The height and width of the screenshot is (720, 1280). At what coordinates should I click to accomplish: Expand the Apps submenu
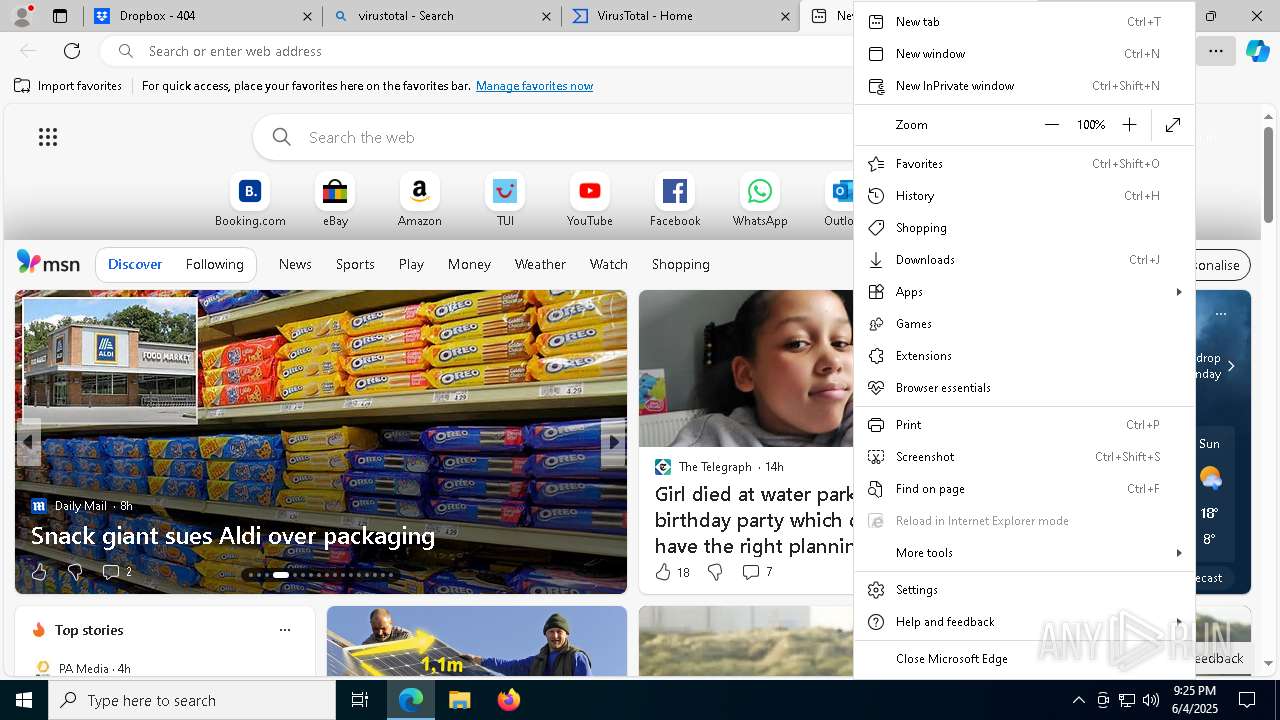(1024, 292)
